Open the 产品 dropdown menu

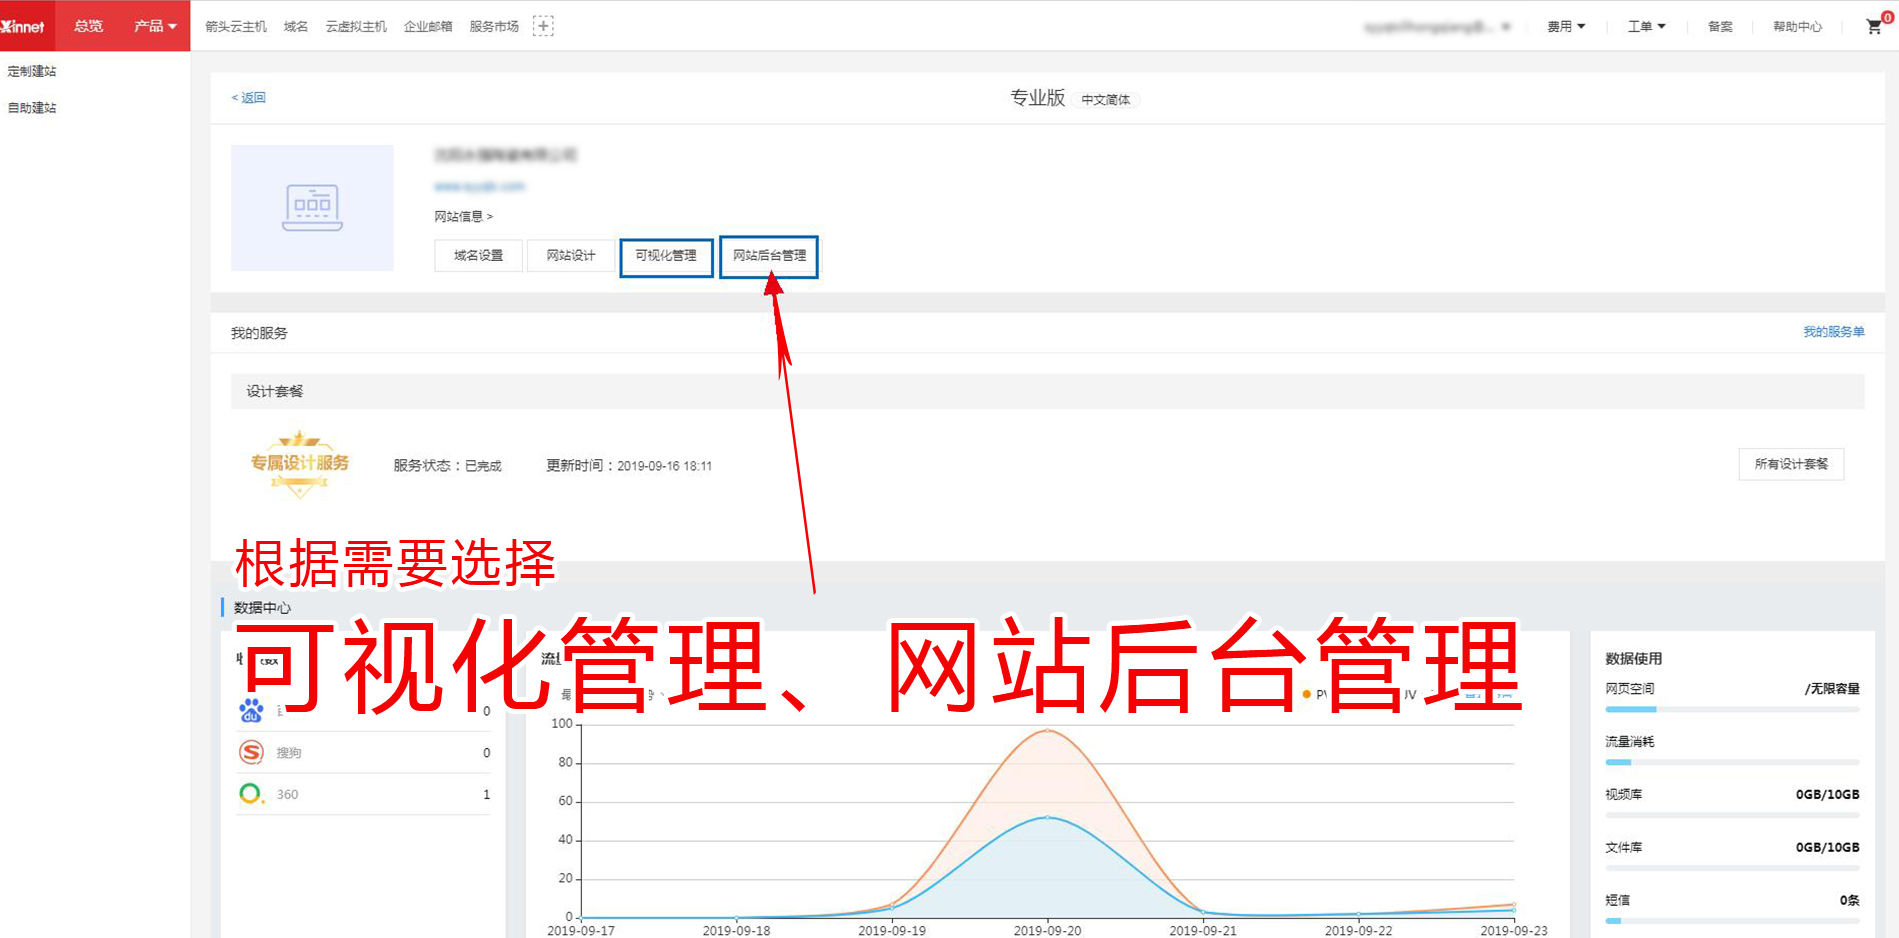(155, 26)
